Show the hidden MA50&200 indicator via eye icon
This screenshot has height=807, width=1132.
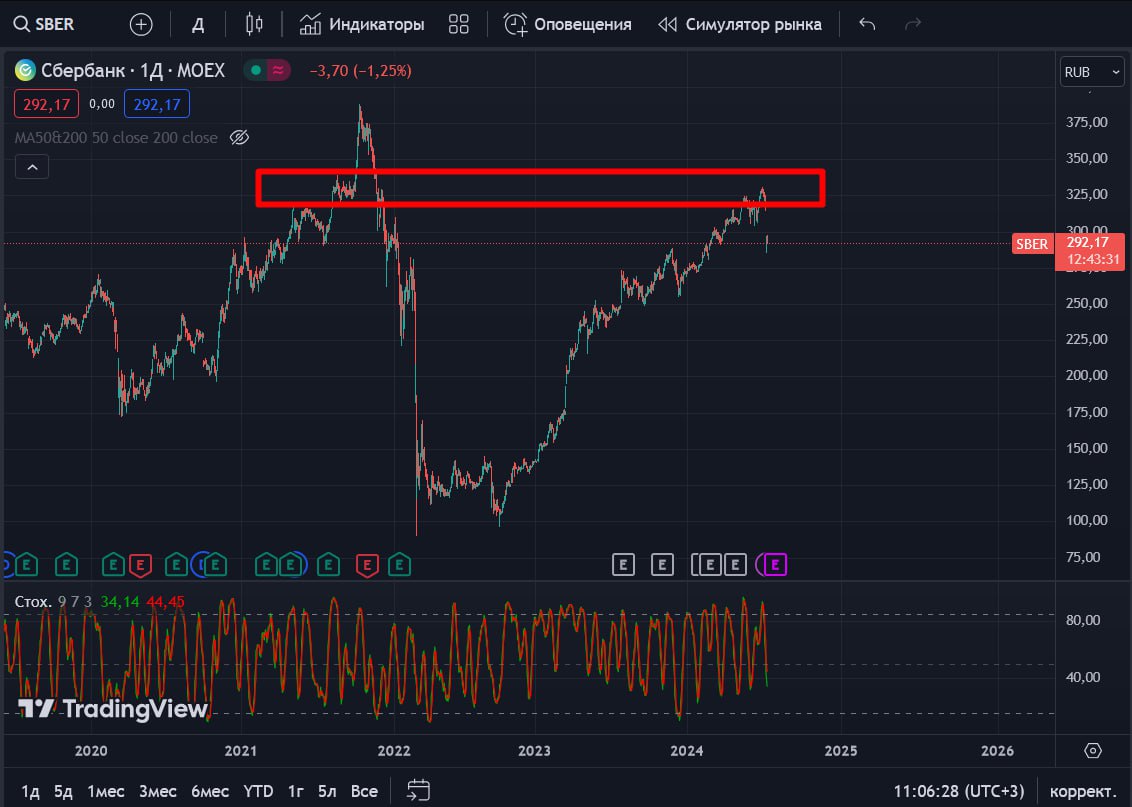coord(239,137)
